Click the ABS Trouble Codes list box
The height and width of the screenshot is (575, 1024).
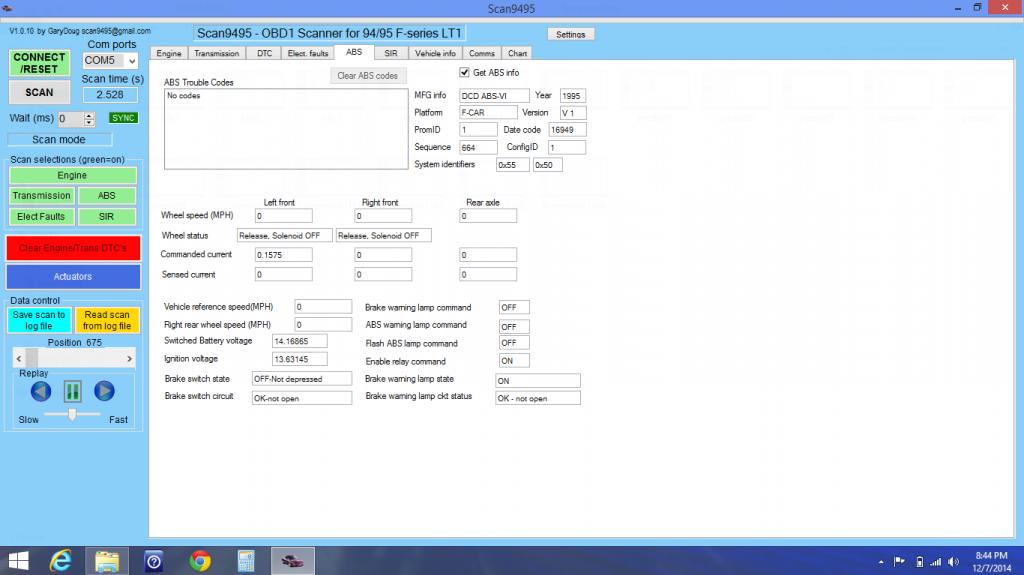(286, 129)
